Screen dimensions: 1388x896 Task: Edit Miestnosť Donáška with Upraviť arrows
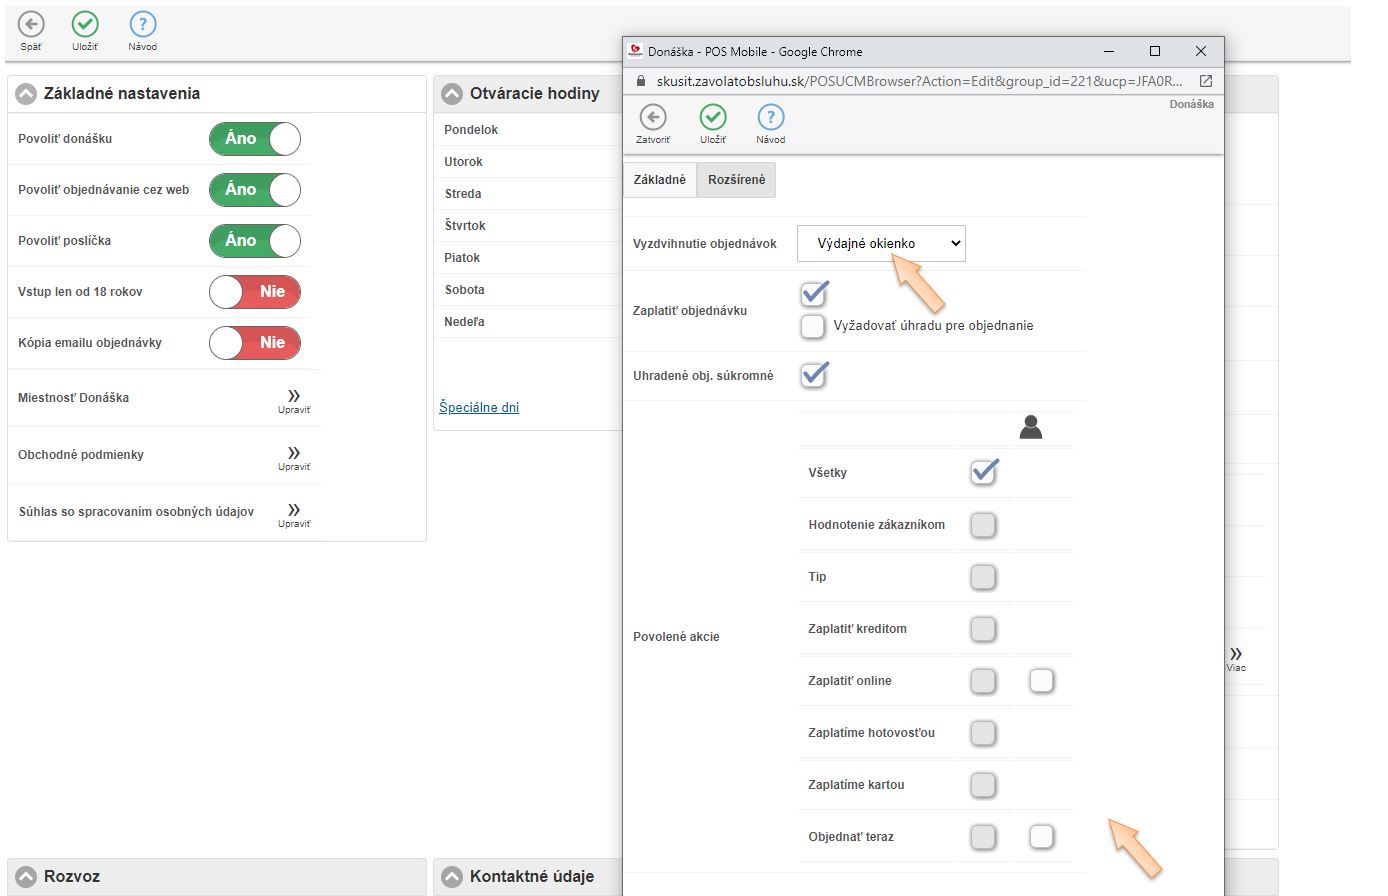pos(294,398)
